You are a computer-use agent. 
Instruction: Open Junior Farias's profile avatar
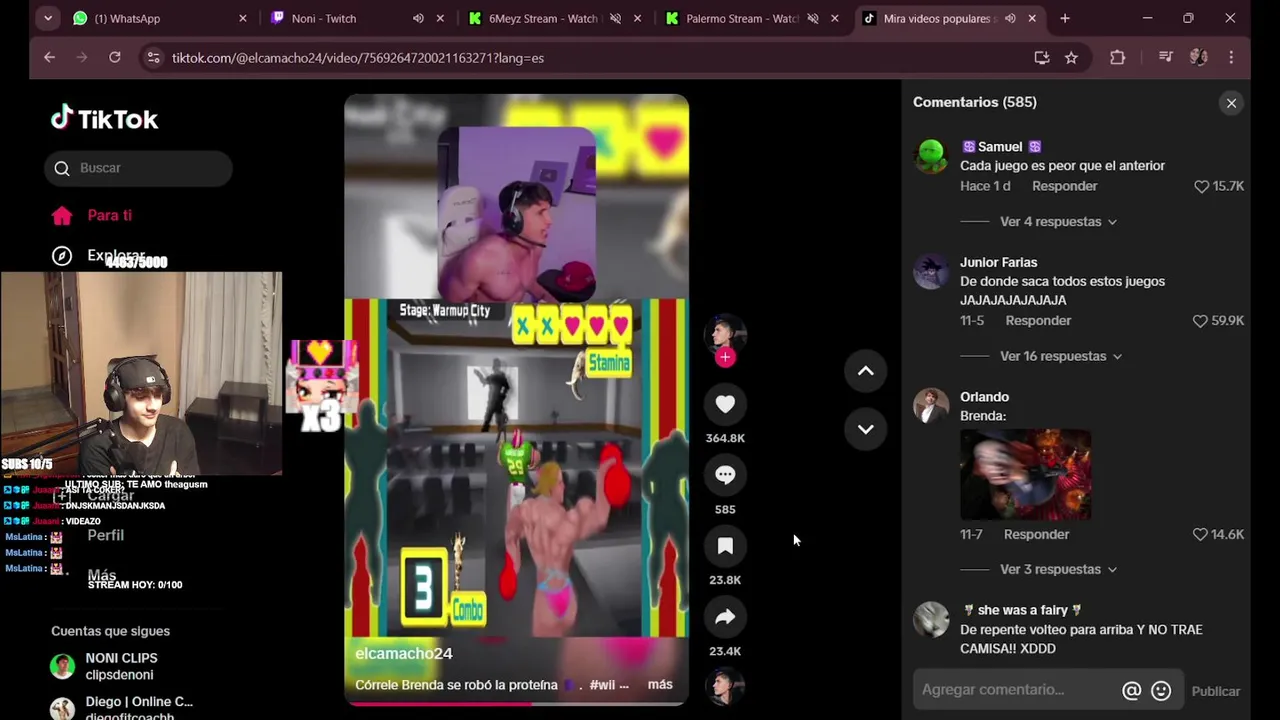(x=931, y=272)
